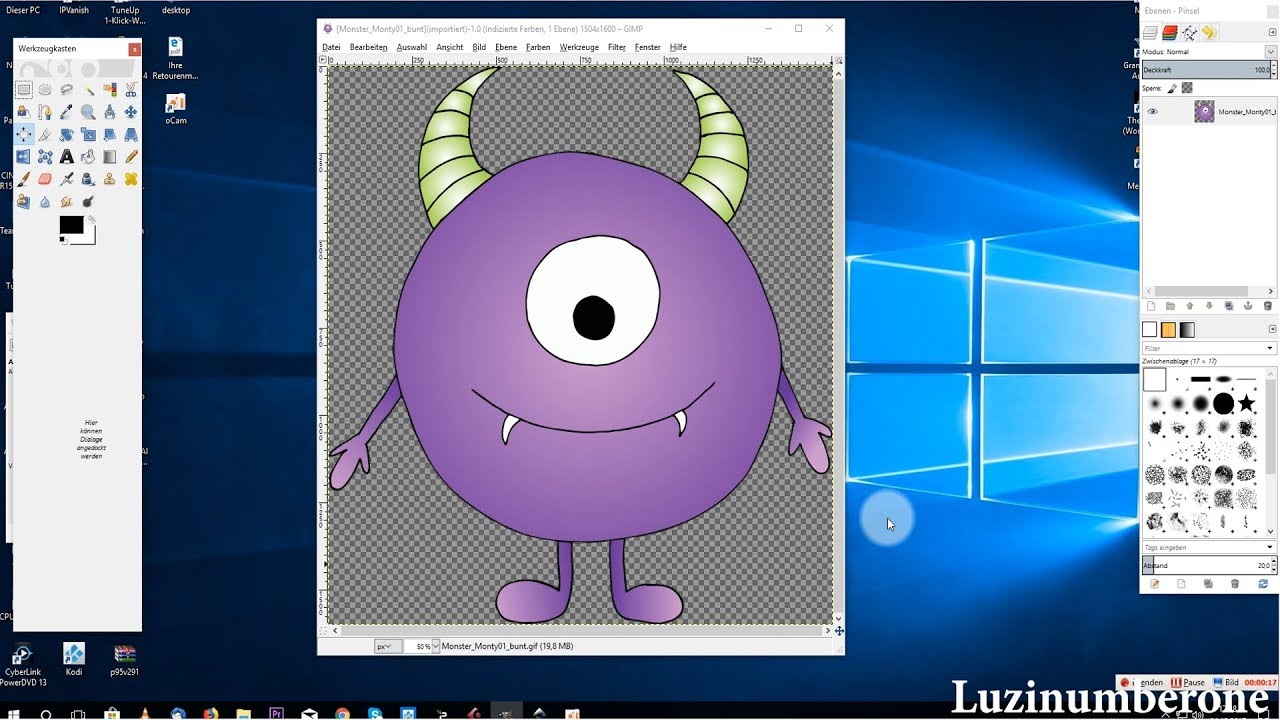1280x720 pixels.
Task: Select the Paintbrush tool
Action: pos(23,179)
